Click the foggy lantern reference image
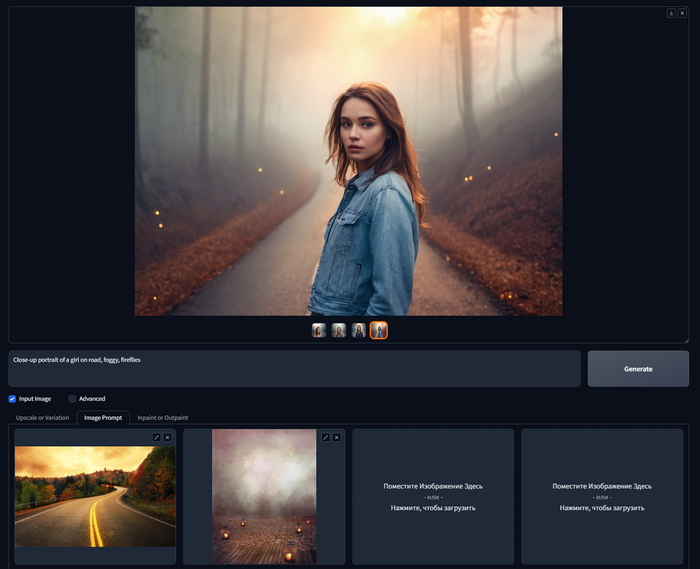700x569 pixels. (264, 497)
